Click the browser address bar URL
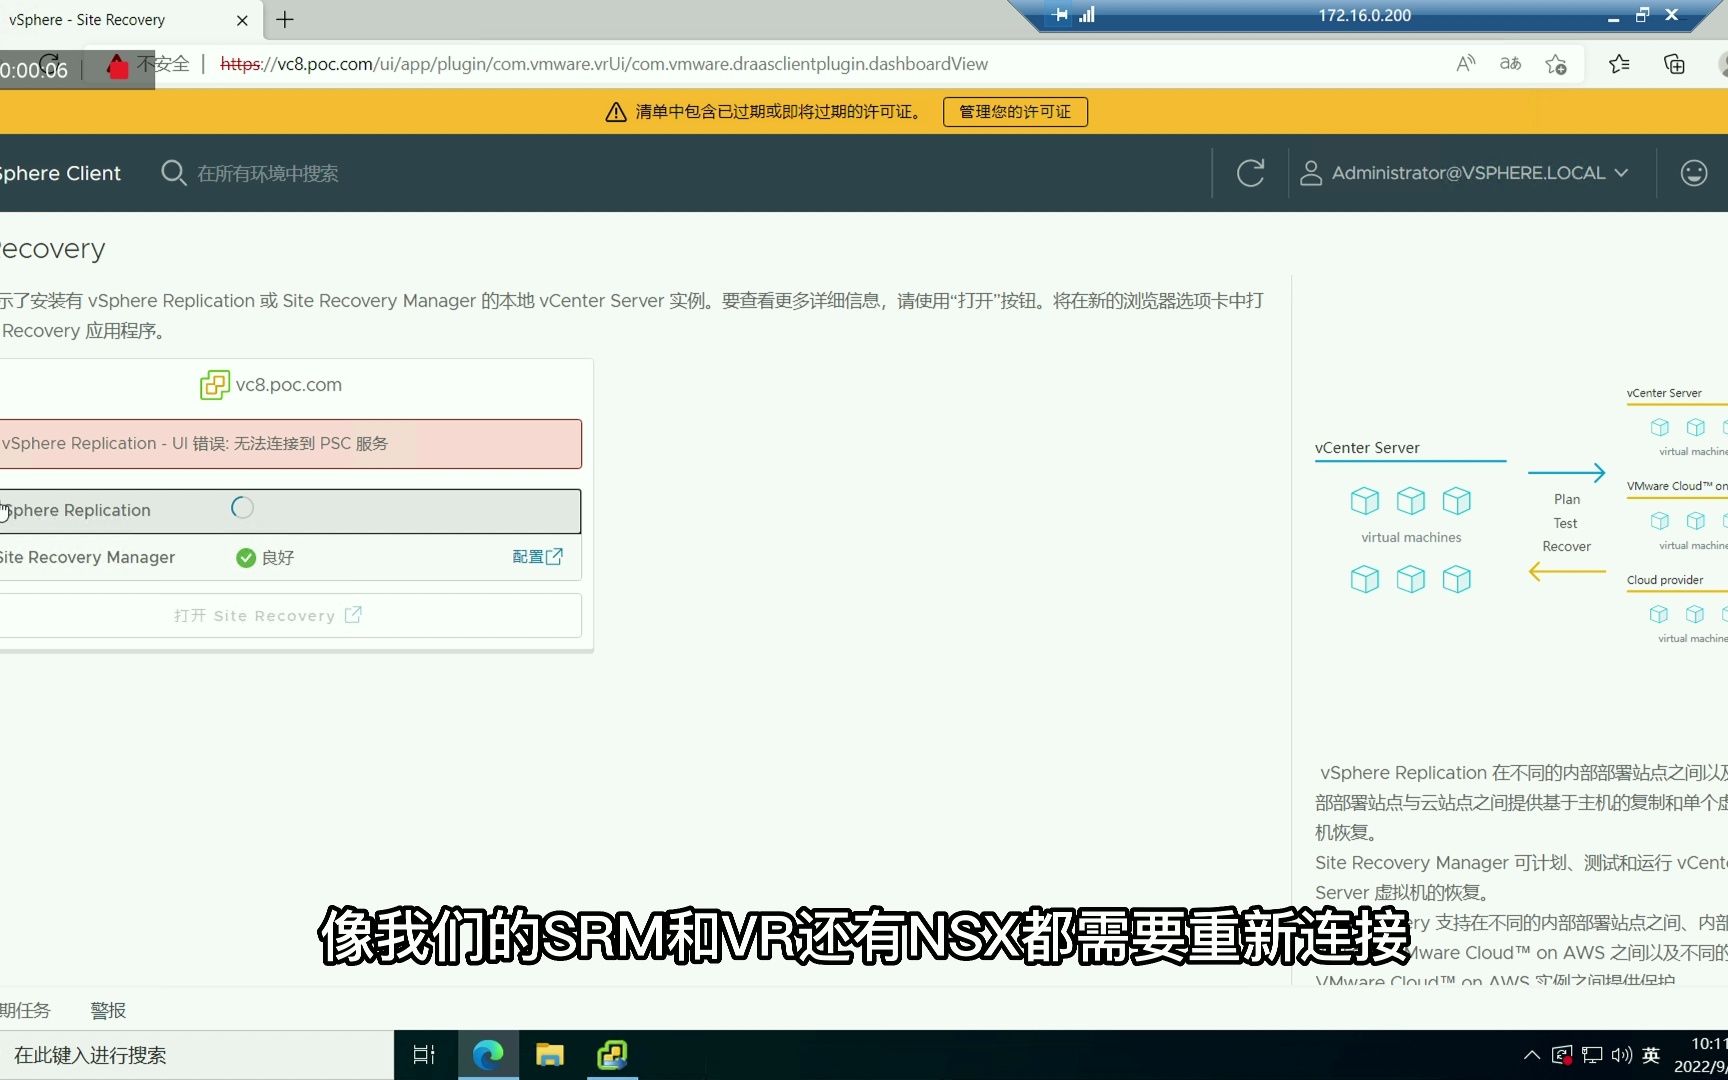1728x1080 pixels. (x=604, y=64)
